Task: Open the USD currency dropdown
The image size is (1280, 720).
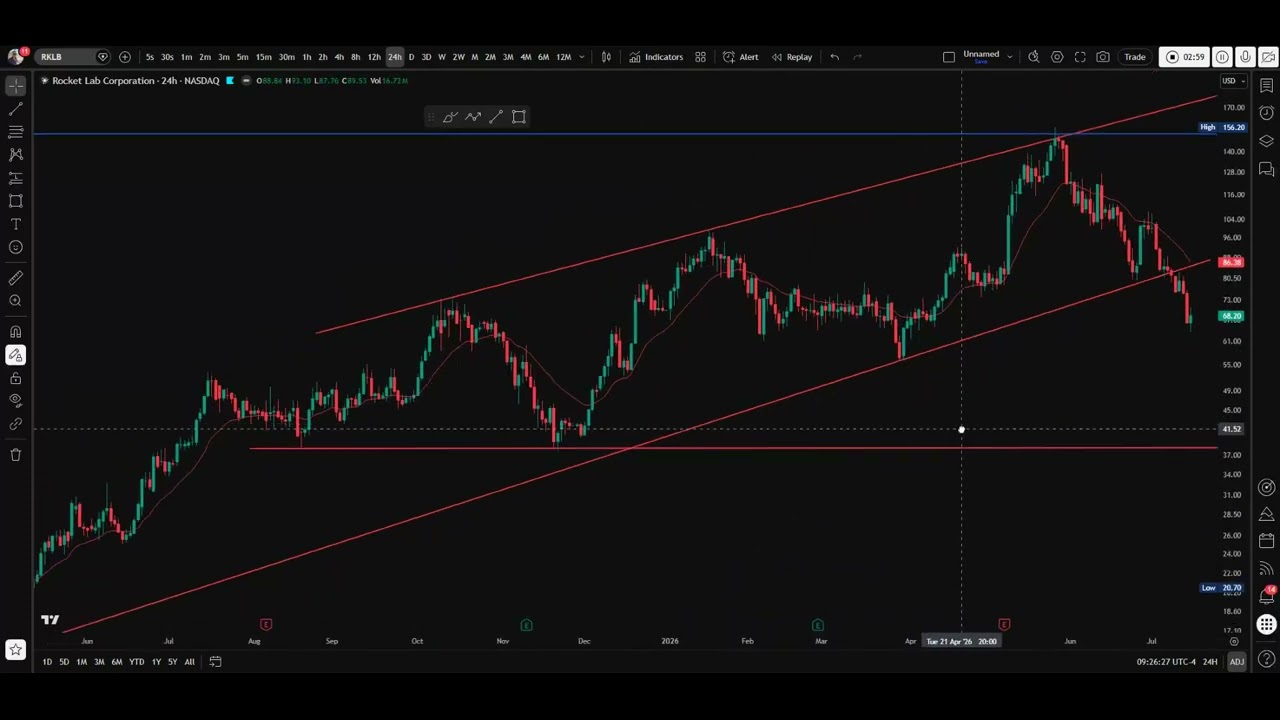Action: (1233, 81)
